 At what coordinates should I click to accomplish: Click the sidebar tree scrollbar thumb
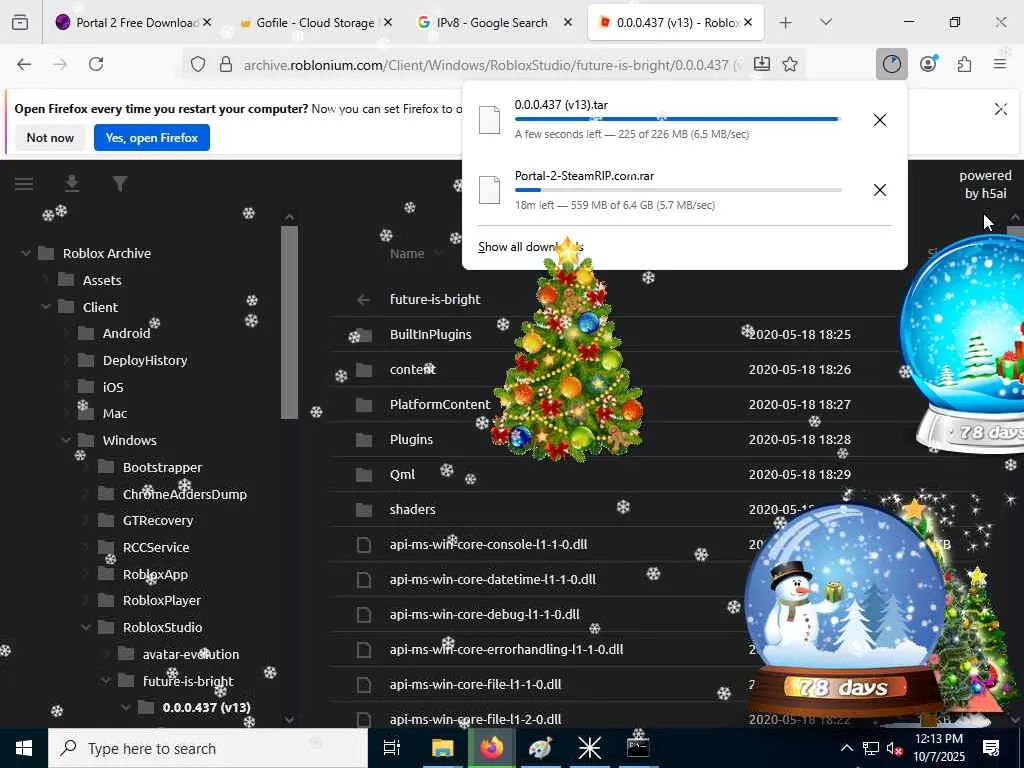289,322
